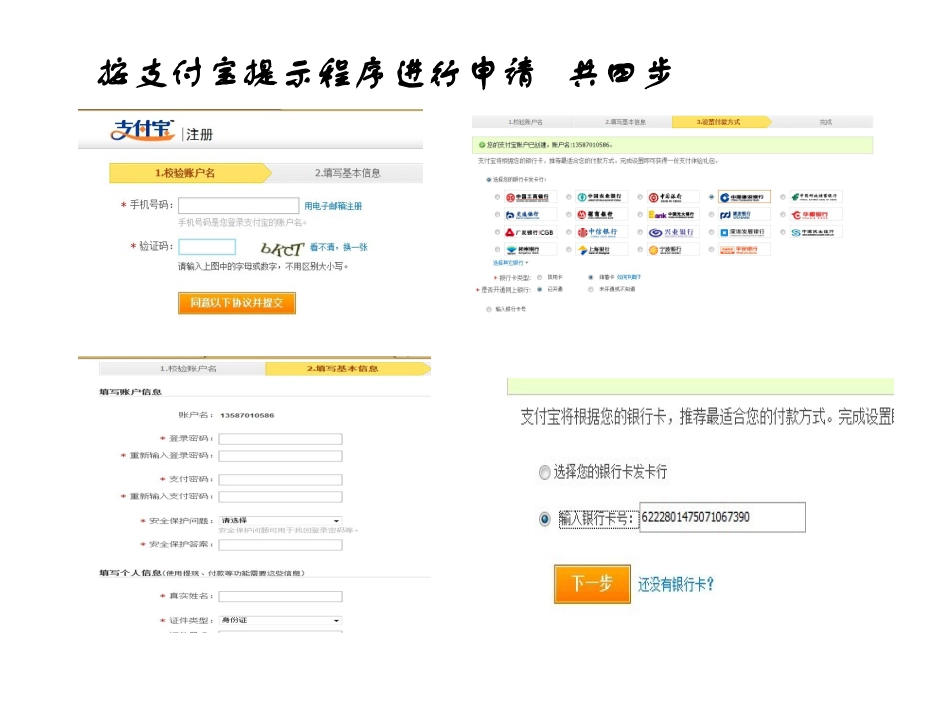
Task: Click the 安全保护答案 input field
Action: (x=281, y=545)
